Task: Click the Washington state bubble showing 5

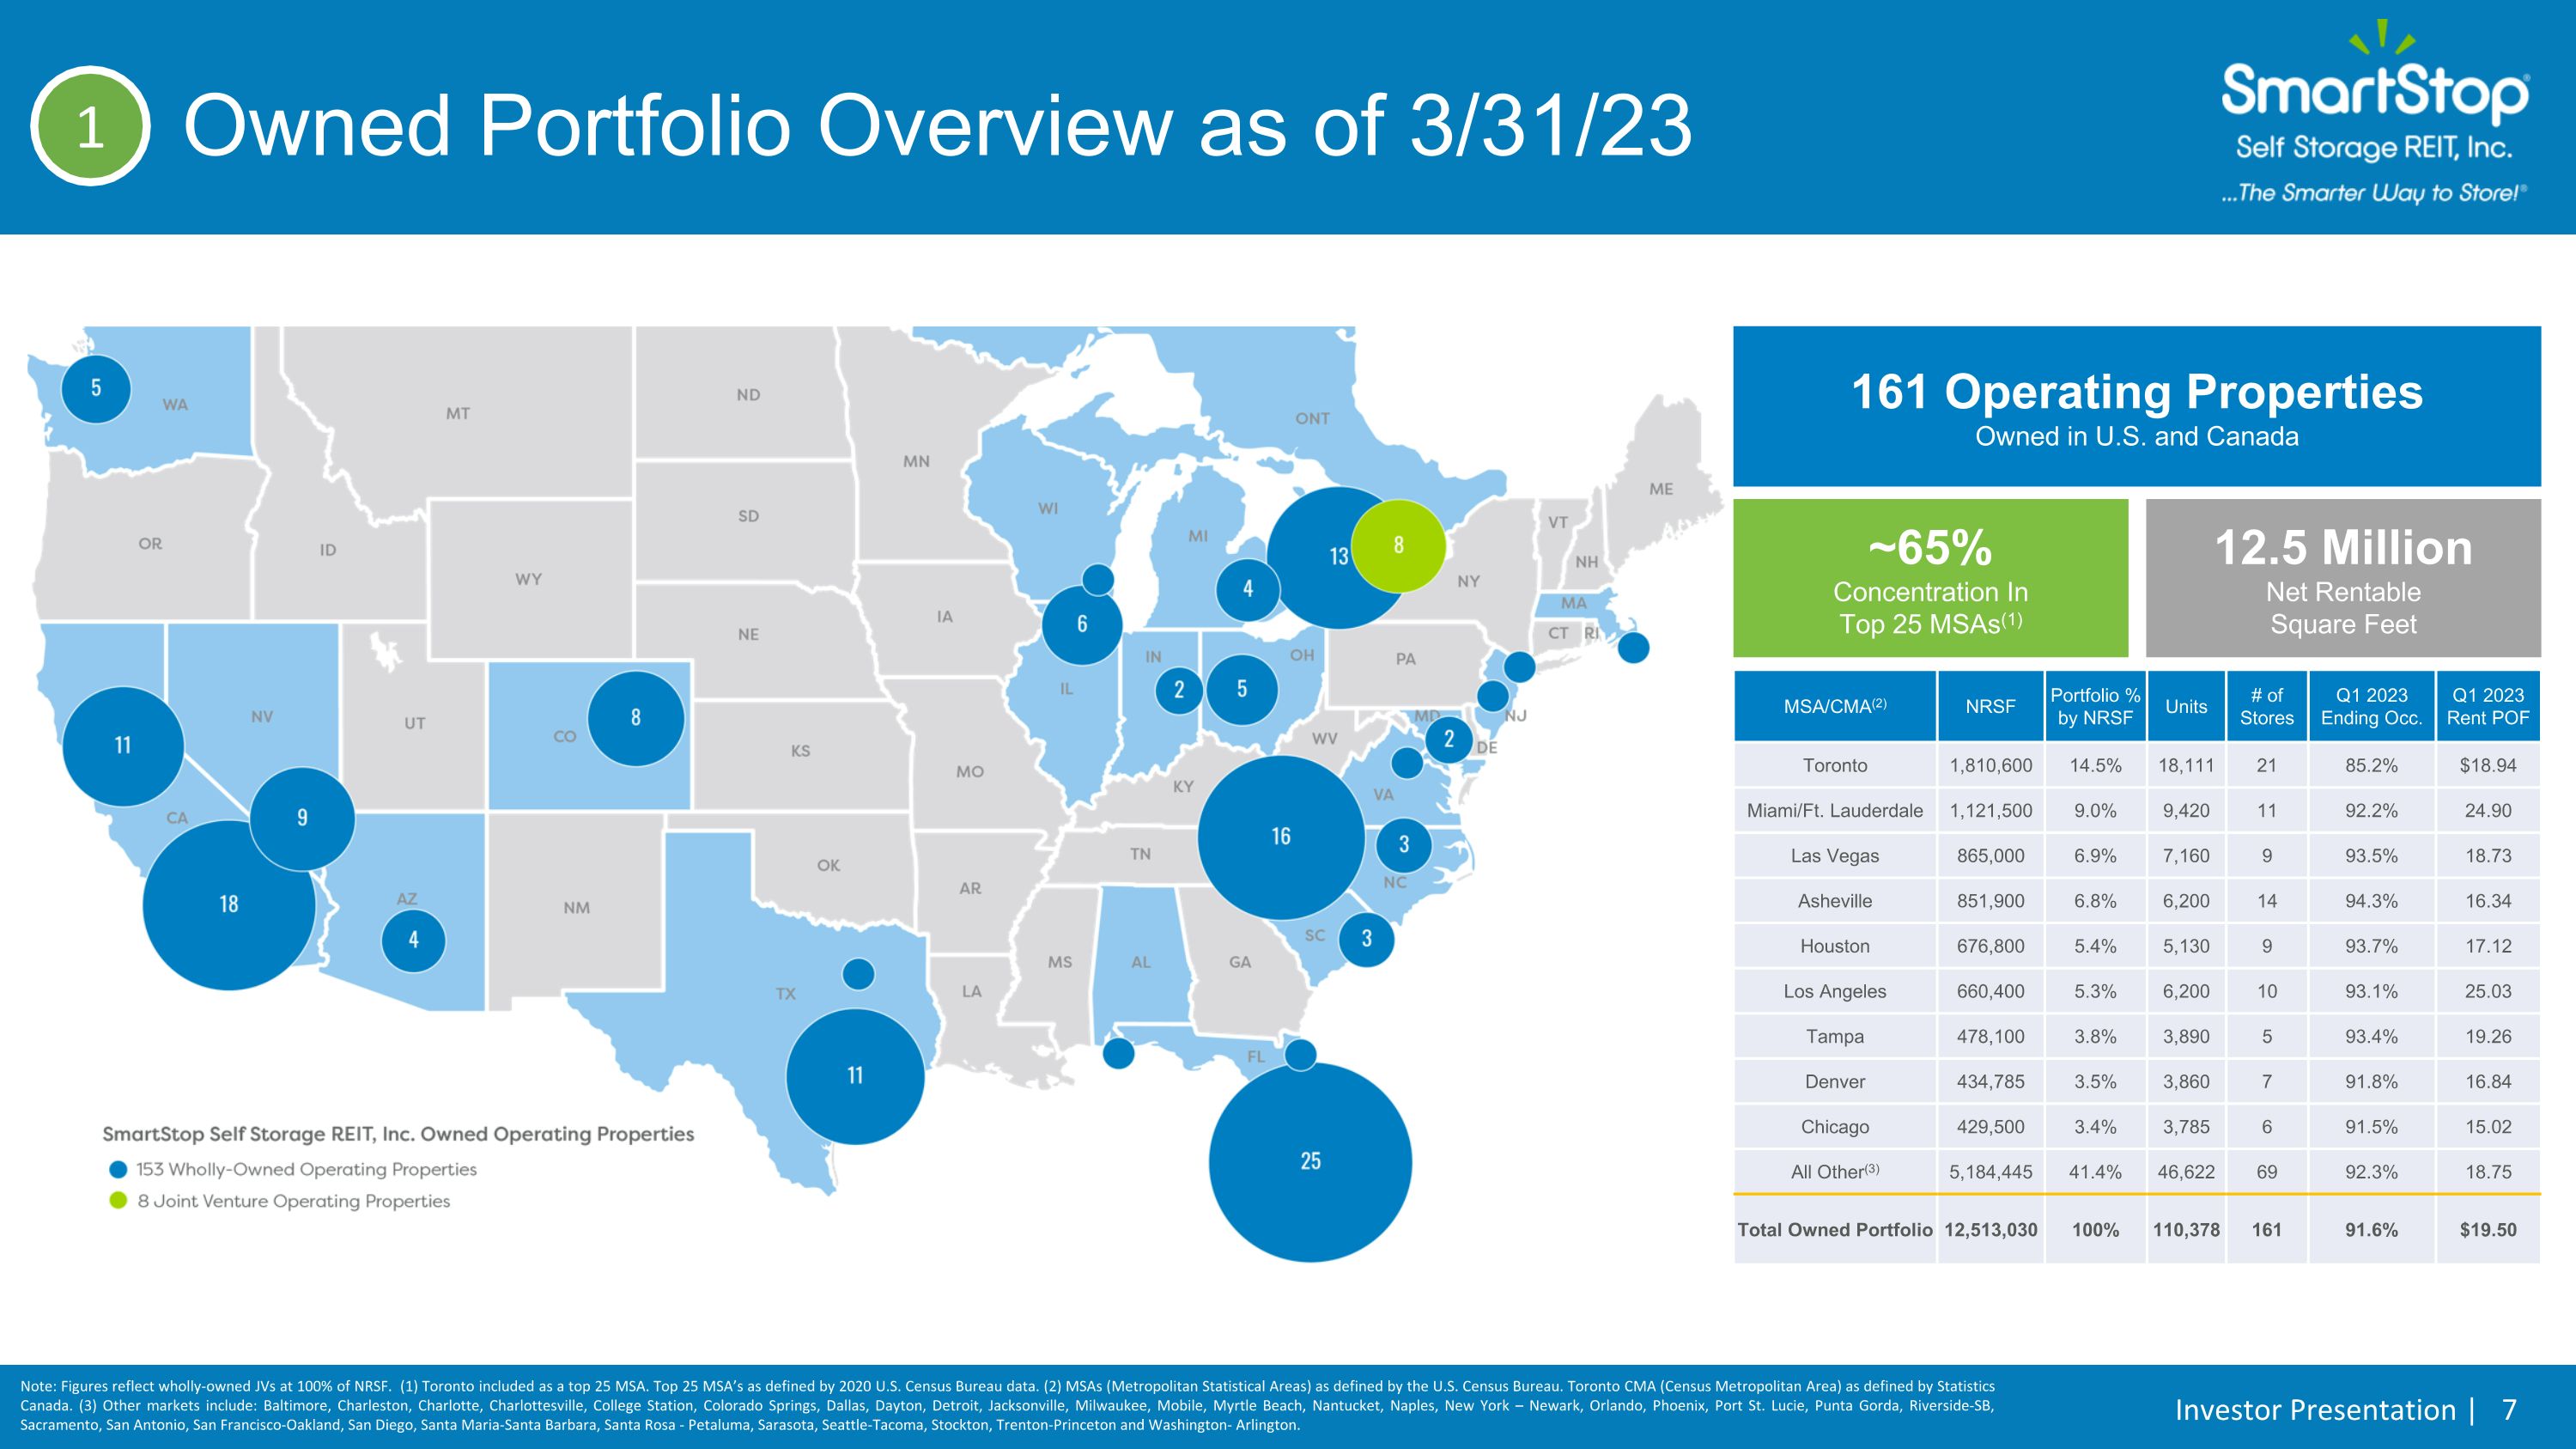Action: pyautogui.click(x=96, y=388)
